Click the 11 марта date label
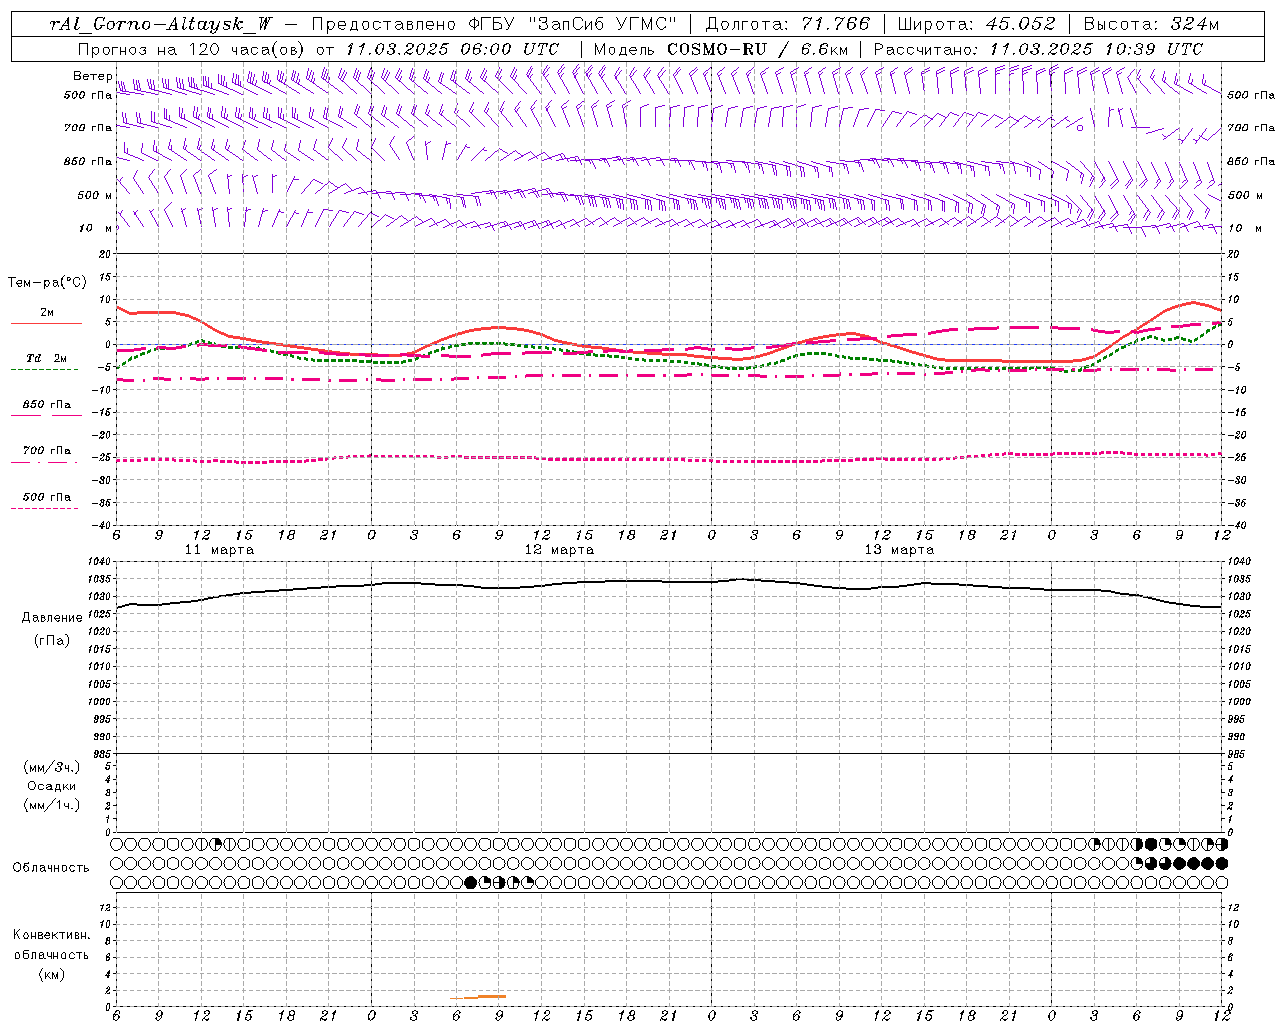 pyautogui.click(x=219, y=550)
